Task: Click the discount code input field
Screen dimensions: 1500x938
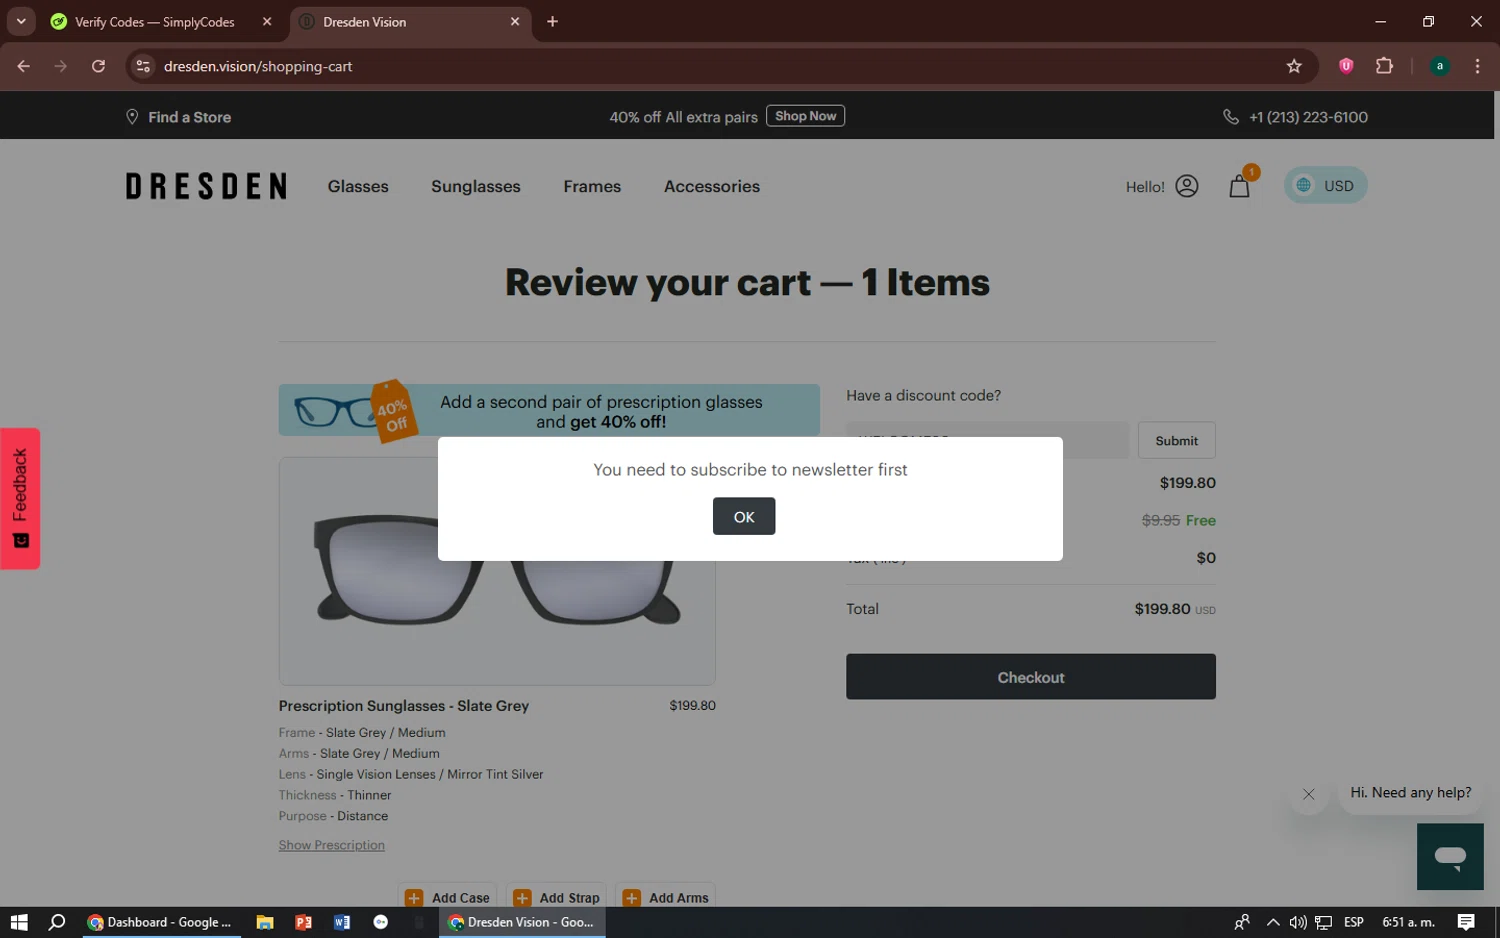Action: 987,440
